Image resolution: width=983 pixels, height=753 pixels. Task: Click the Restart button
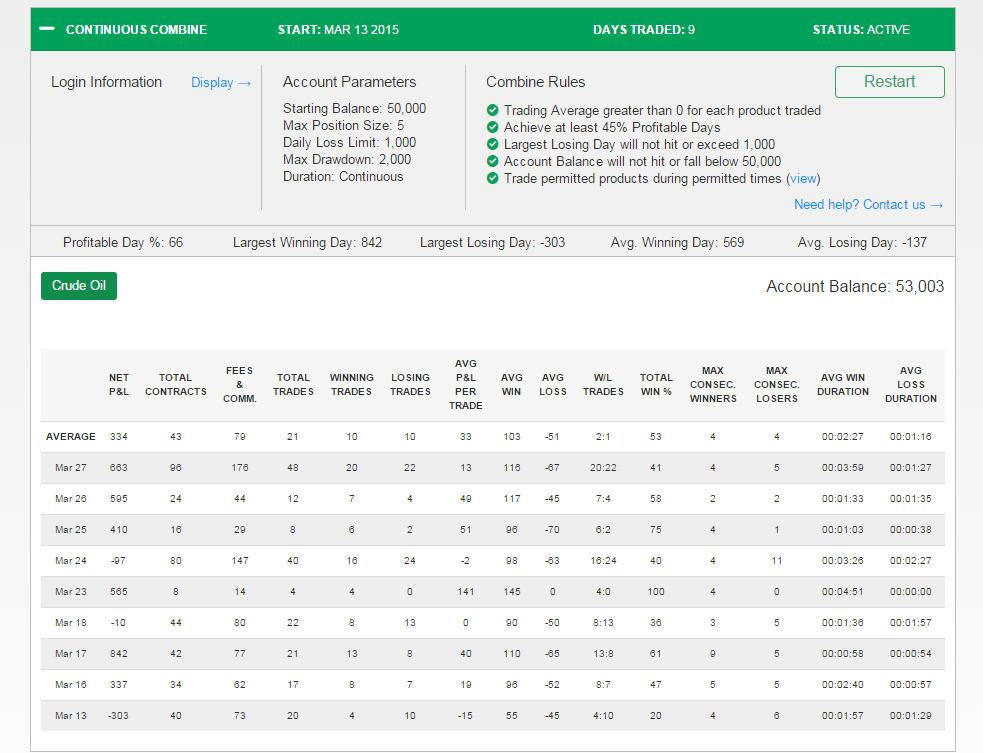(x=890, y=82)
